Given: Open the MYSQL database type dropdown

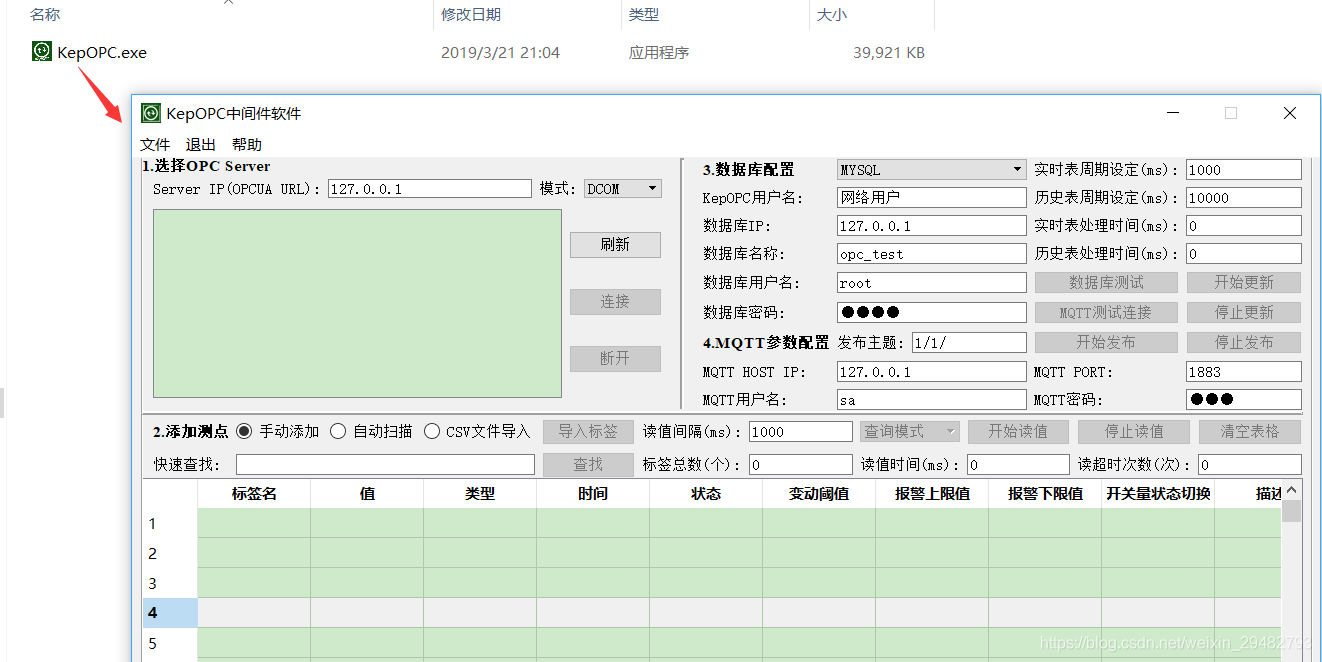Looking at the screenshot, I should coord(932,170).
